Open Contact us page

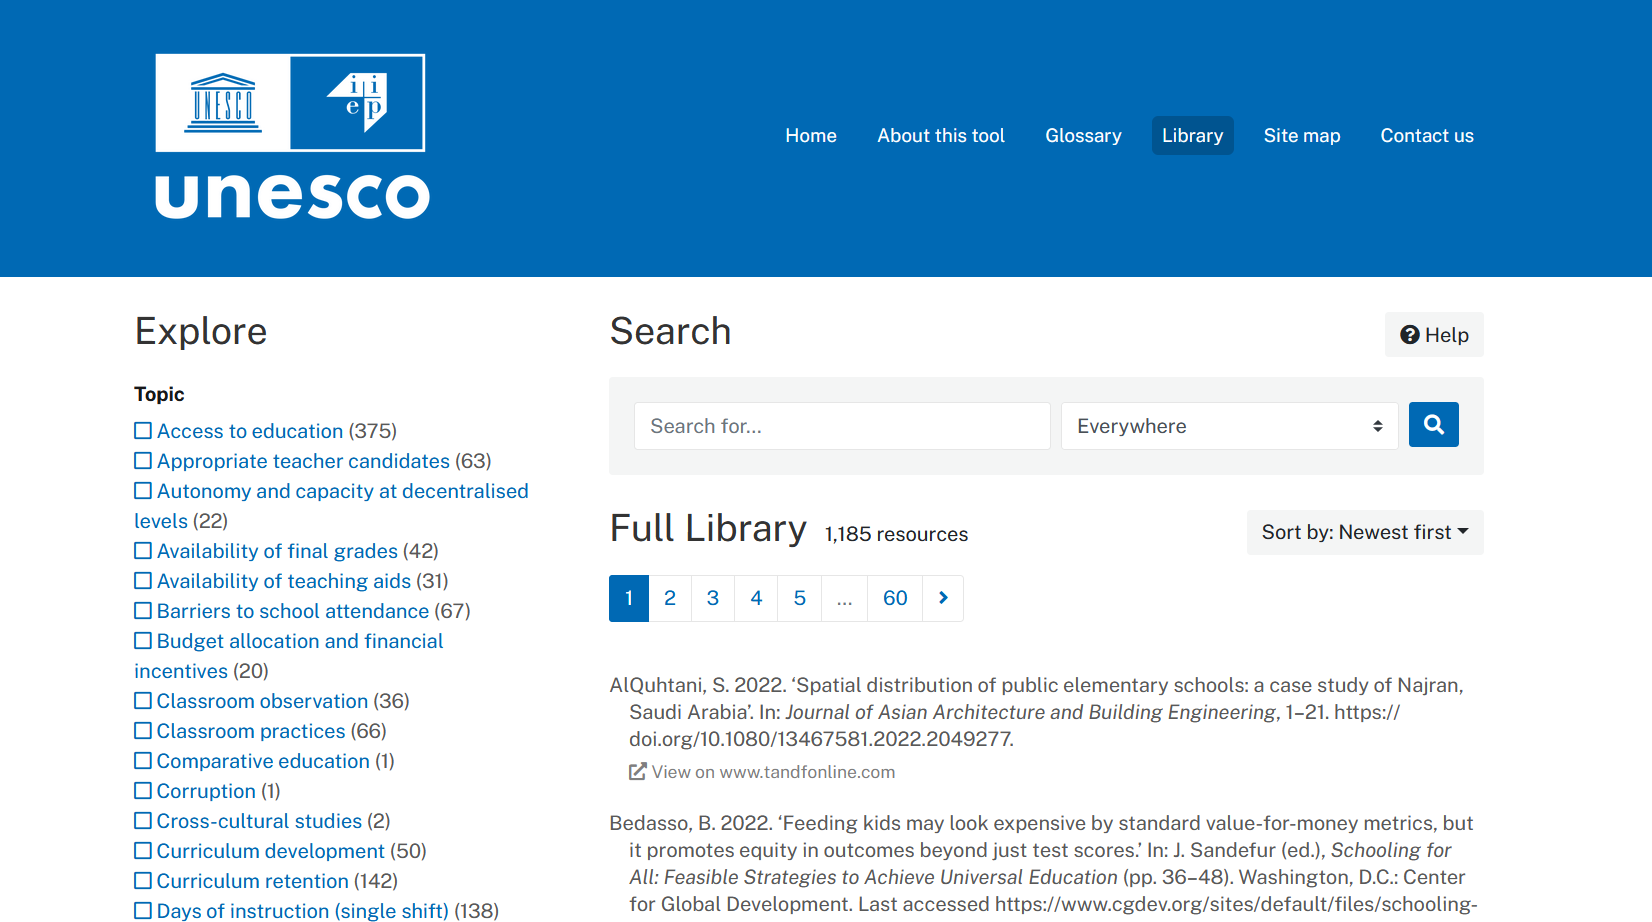pos(1426,136)
